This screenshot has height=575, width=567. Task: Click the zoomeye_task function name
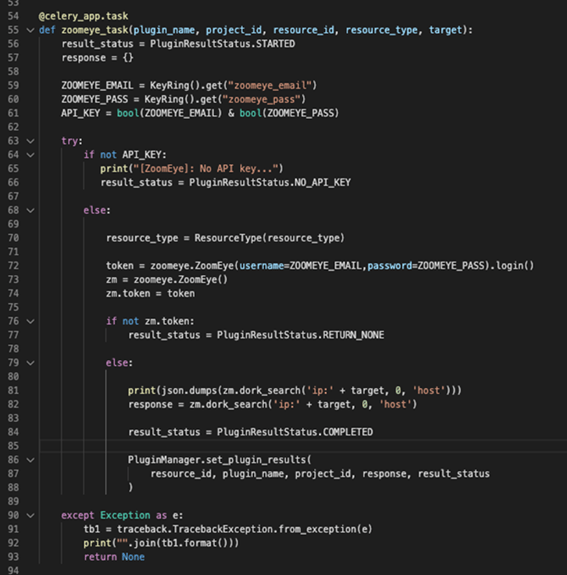coord(95,30)
